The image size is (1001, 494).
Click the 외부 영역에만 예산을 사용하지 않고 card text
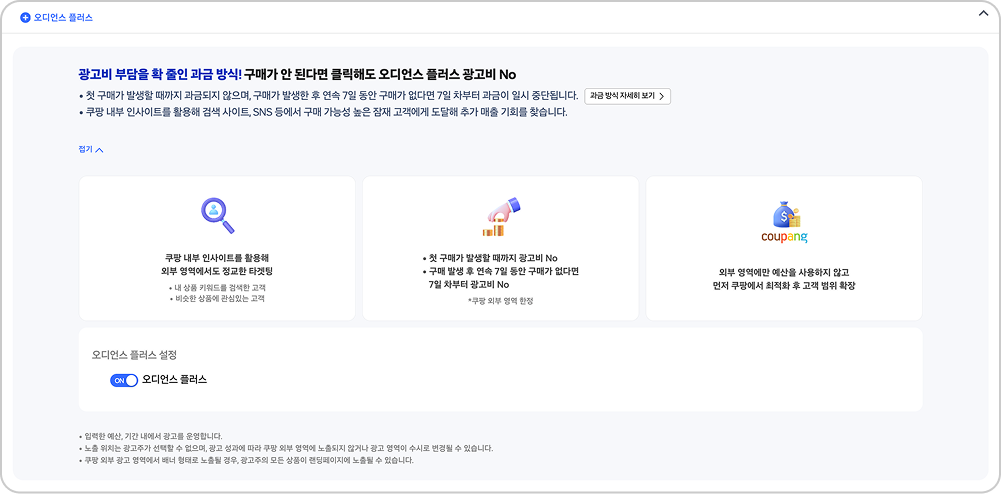coord(784,271)
